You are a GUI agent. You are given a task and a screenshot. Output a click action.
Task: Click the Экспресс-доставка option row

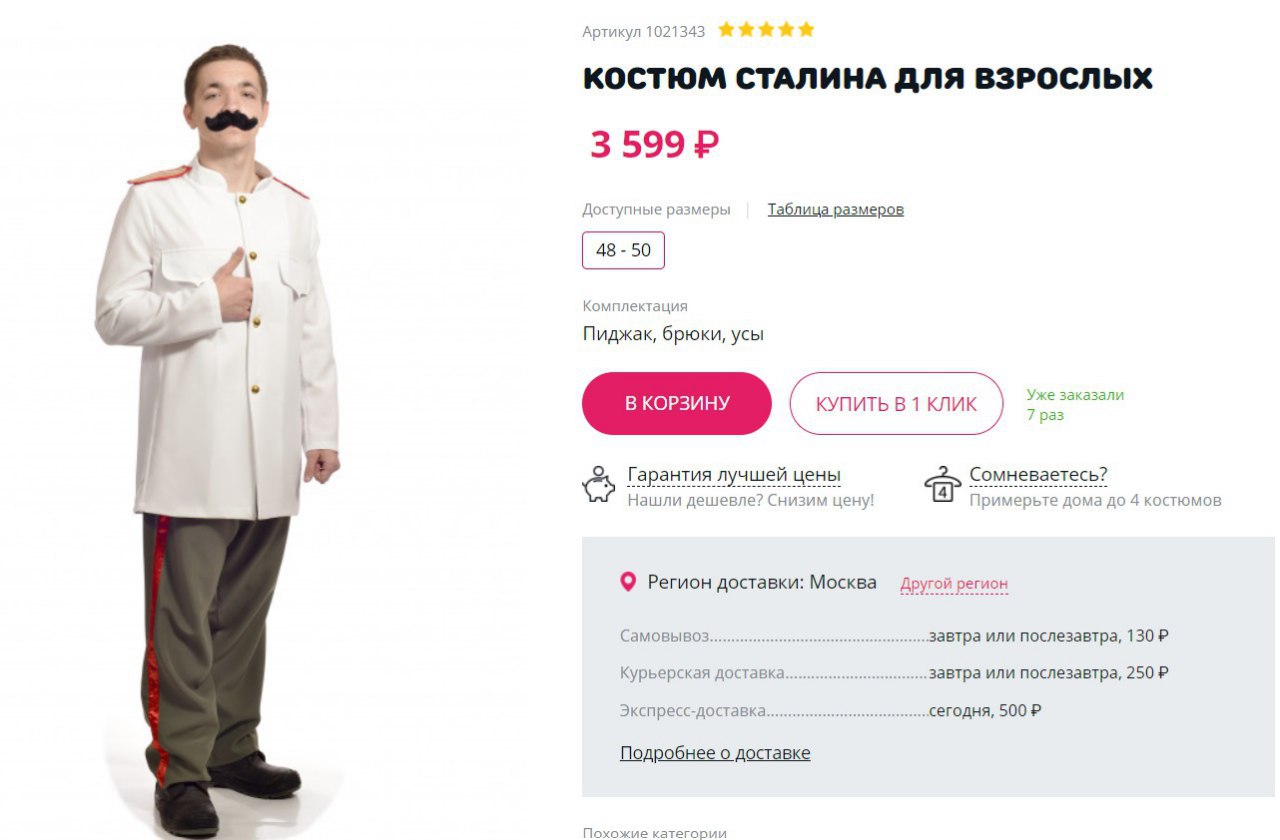pyautogui.click(x=830, y=711)
